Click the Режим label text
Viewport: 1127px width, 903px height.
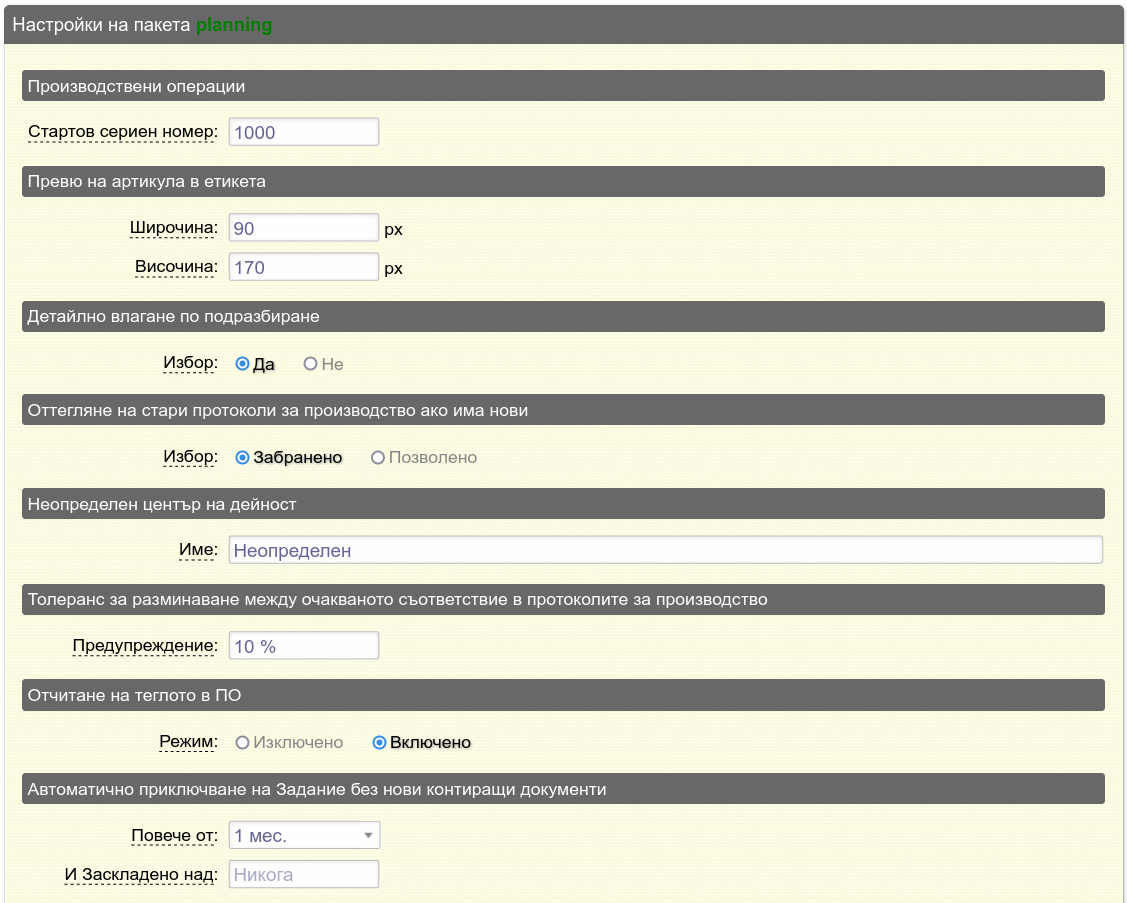(x=188, y=742)
